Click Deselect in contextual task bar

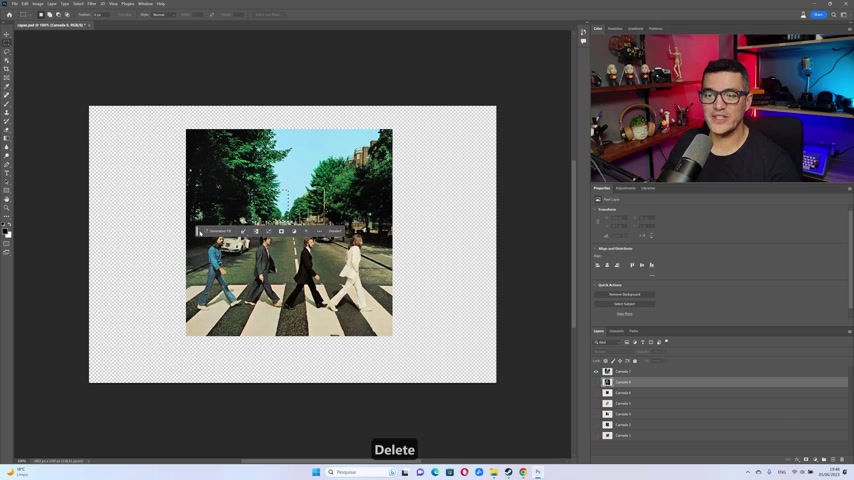click(335, 231)
